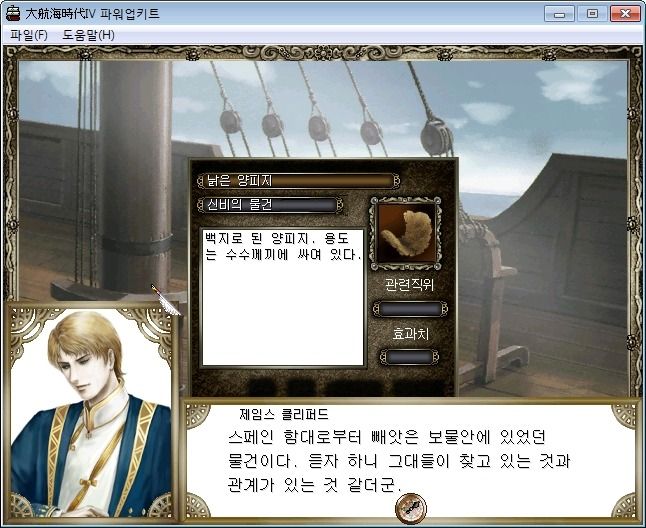Click the item description text box

tap(283, 297)
